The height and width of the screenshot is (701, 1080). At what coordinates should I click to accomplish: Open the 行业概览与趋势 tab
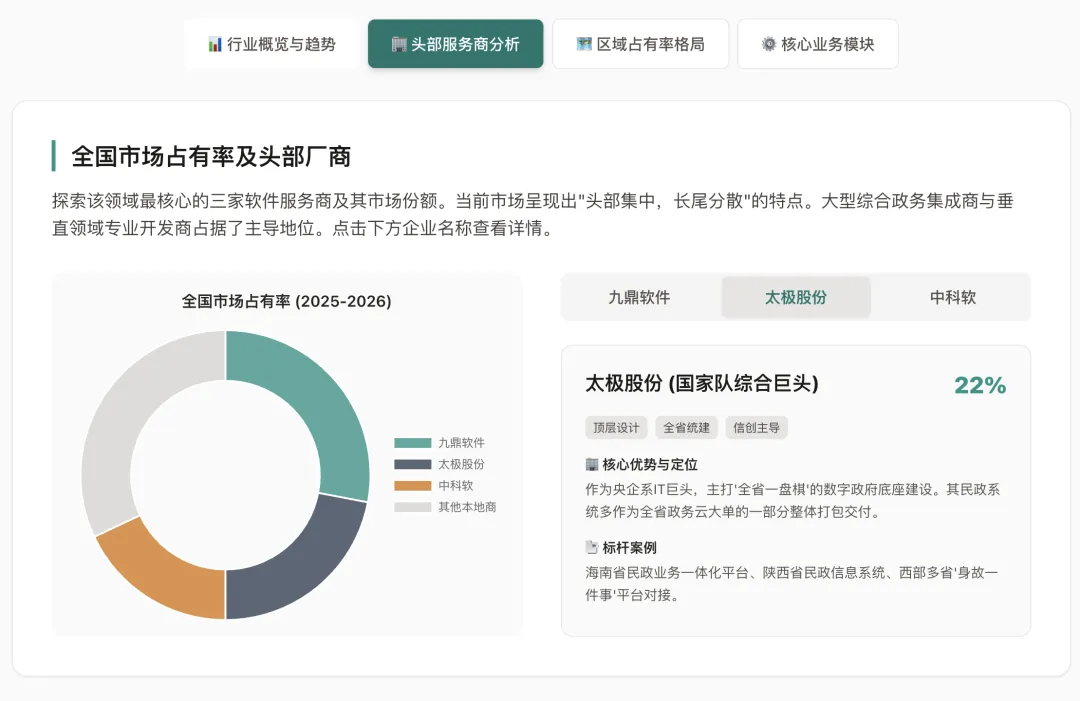tap(271, 44)
